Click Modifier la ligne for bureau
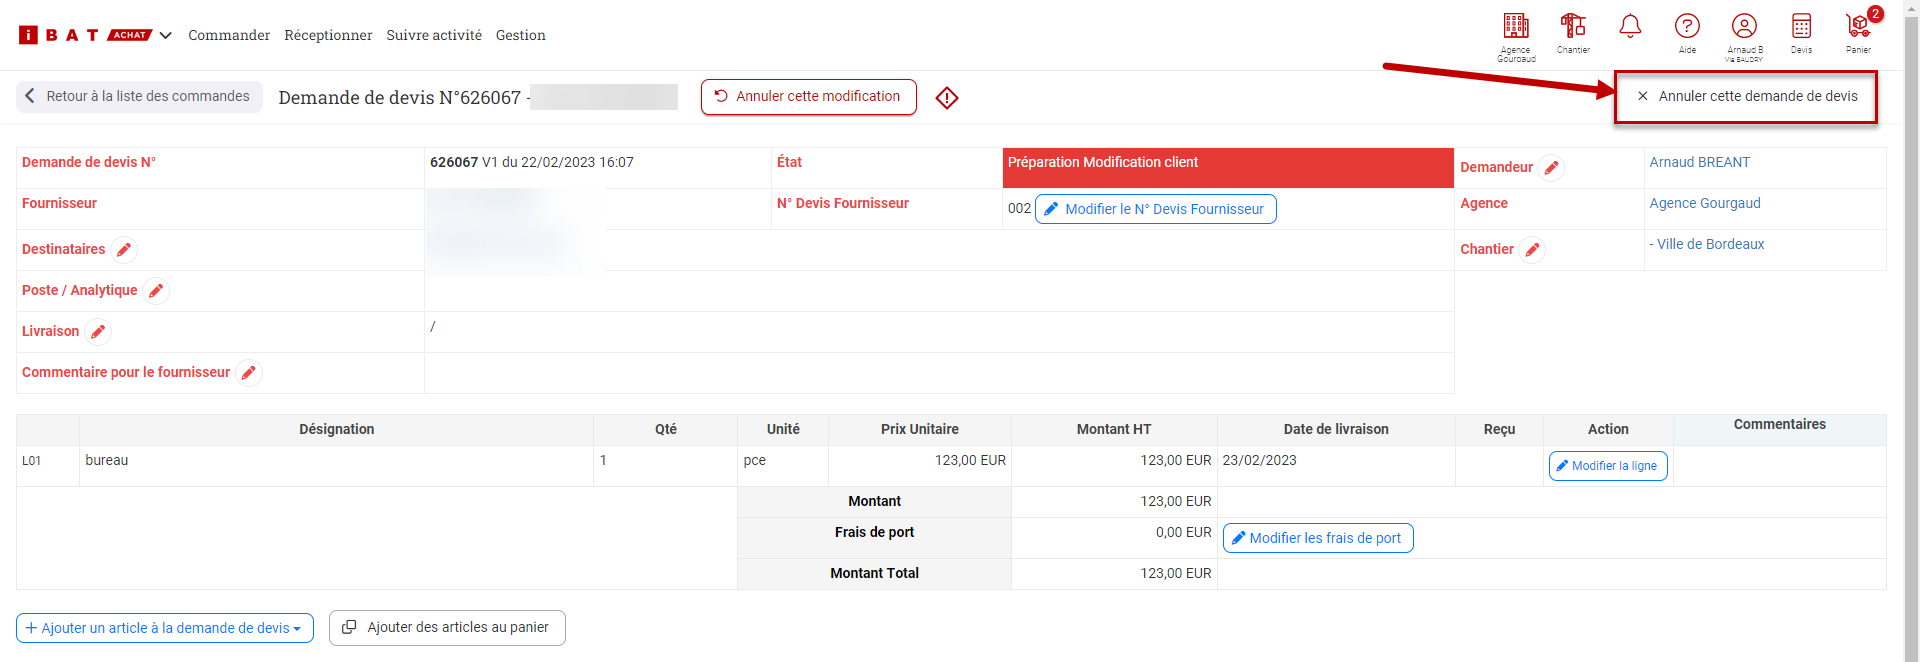The width and height of the screenshot is (1920, 662). click(x=1608, y=466)
